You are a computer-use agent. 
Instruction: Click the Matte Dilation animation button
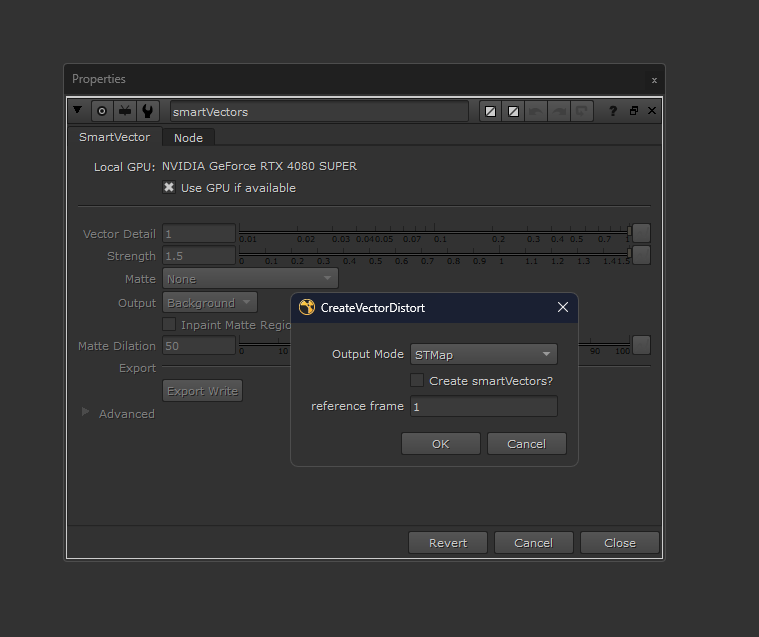tap(641, 345)
